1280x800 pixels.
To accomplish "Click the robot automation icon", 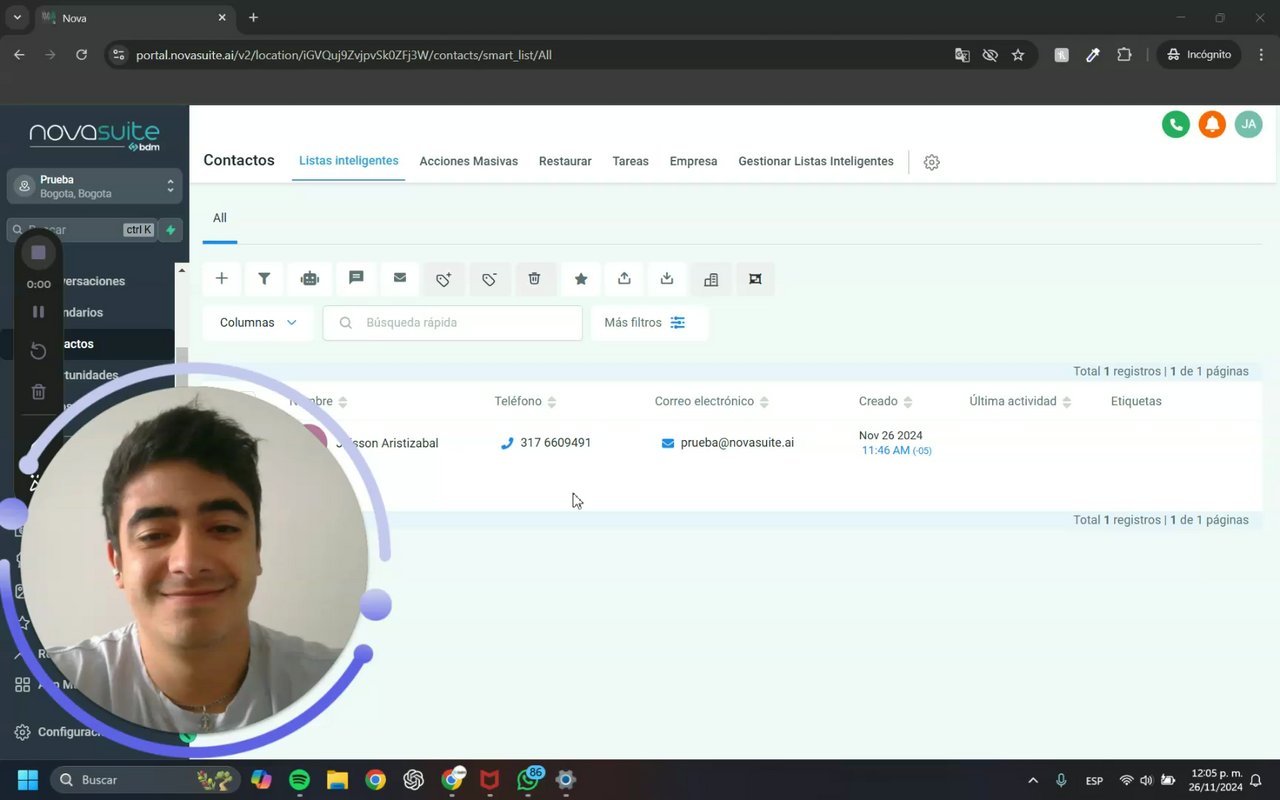I will pos(310,279).
